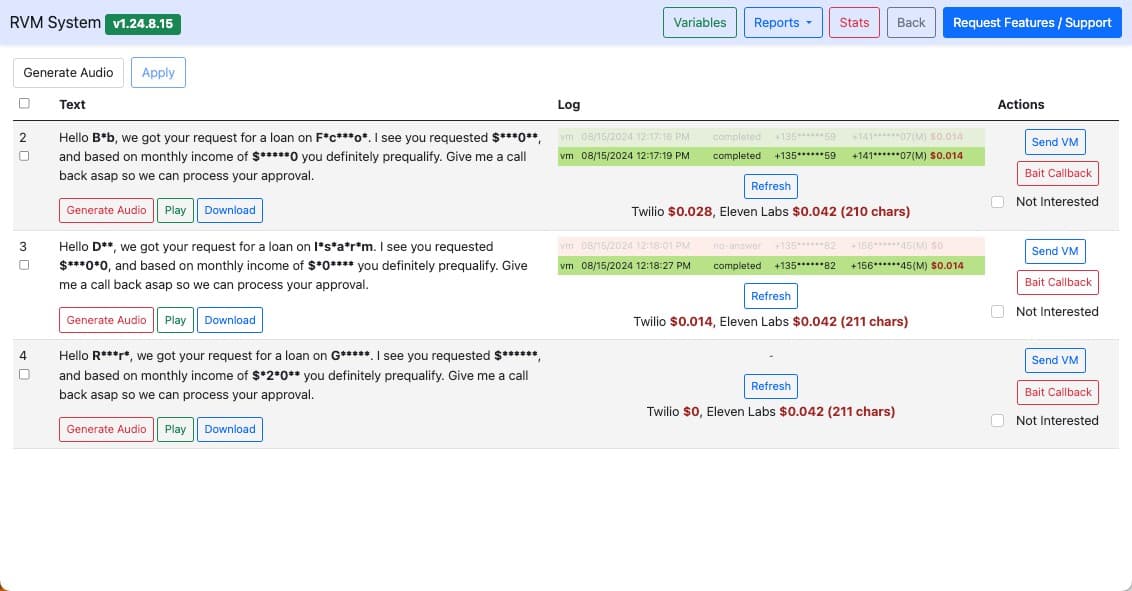Go Back using the header button

click(x=911, y=22)
